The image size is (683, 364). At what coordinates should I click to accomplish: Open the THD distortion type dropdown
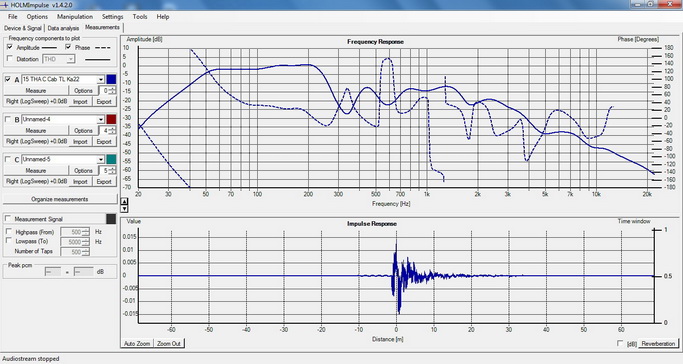click(x=71, y=59)
